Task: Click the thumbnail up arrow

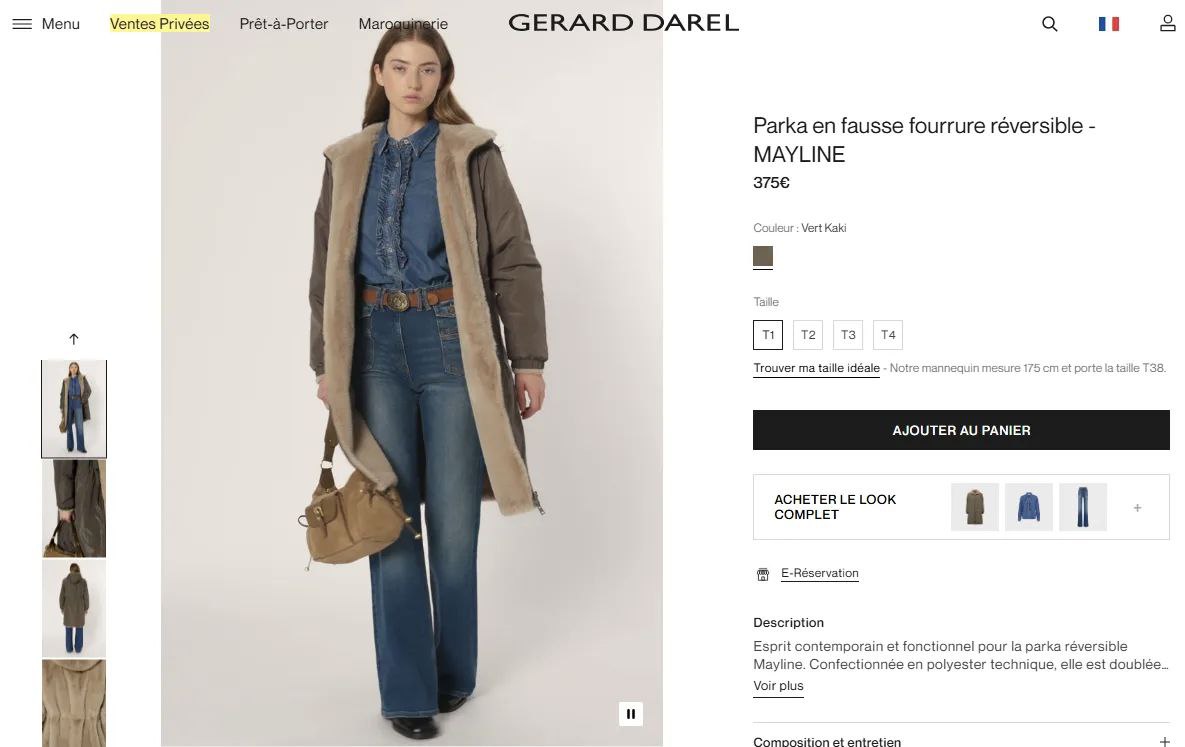Action: [x=73, y=339]
